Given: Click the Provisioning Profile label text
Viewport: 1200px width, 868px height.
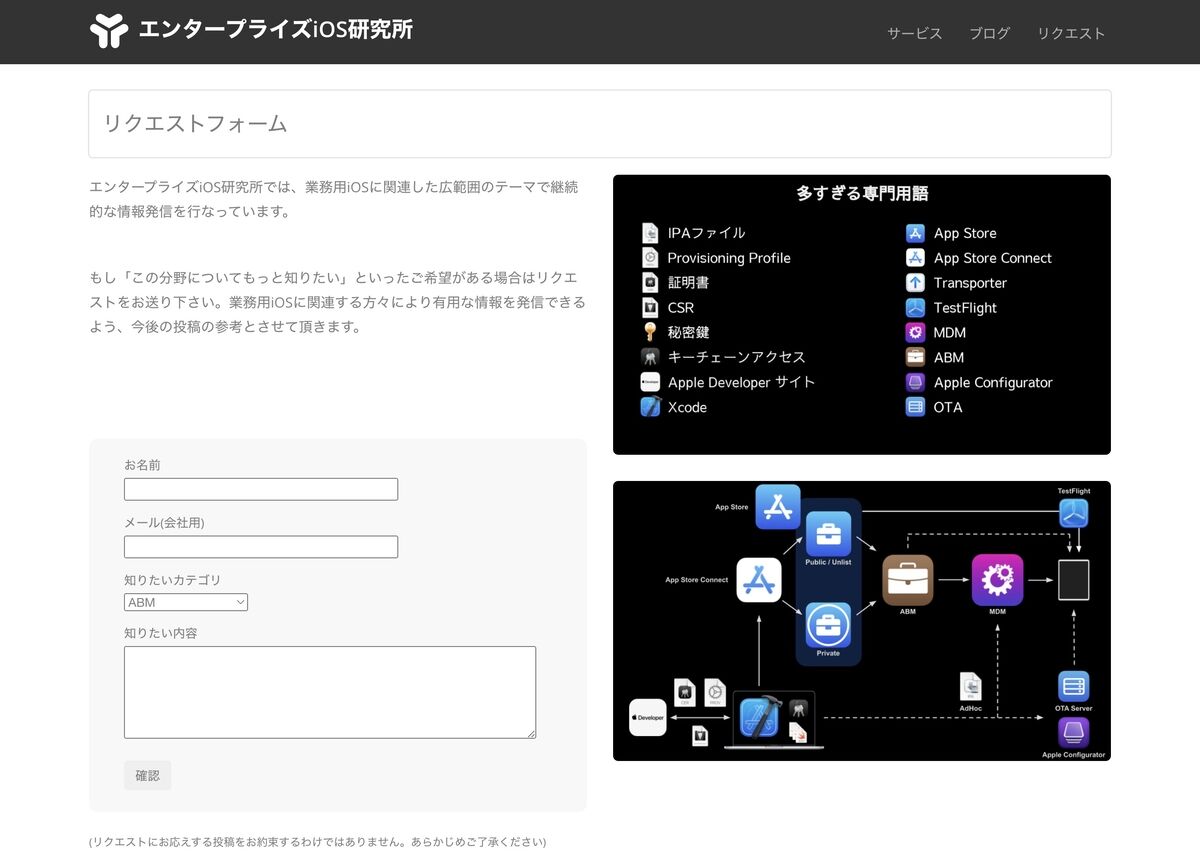Looking at the screenshot, I should [x=729, y=258].
